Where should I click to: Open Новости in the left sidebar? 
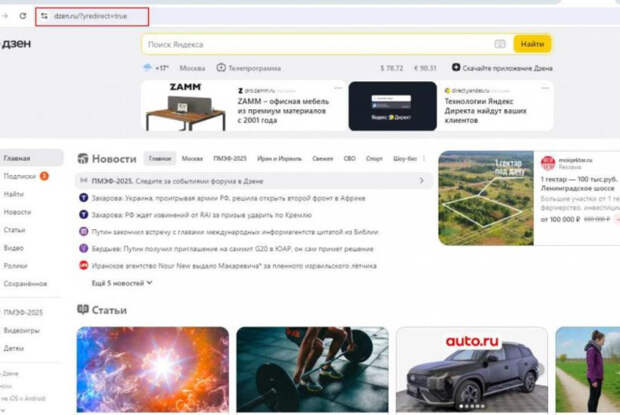pos(17,212)
